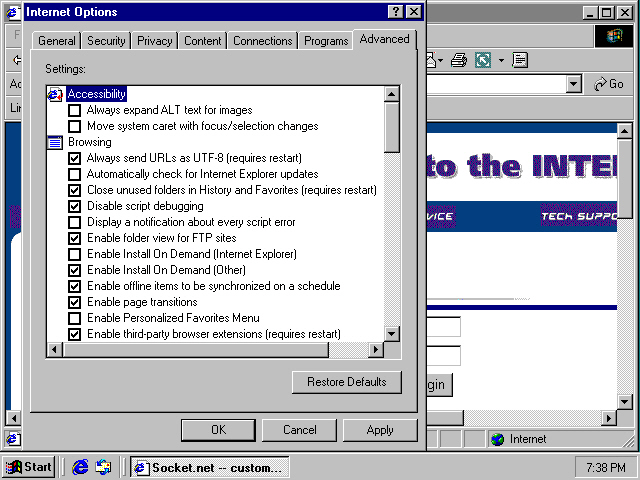Switch to the Content tab

click(x=202, y=41)
